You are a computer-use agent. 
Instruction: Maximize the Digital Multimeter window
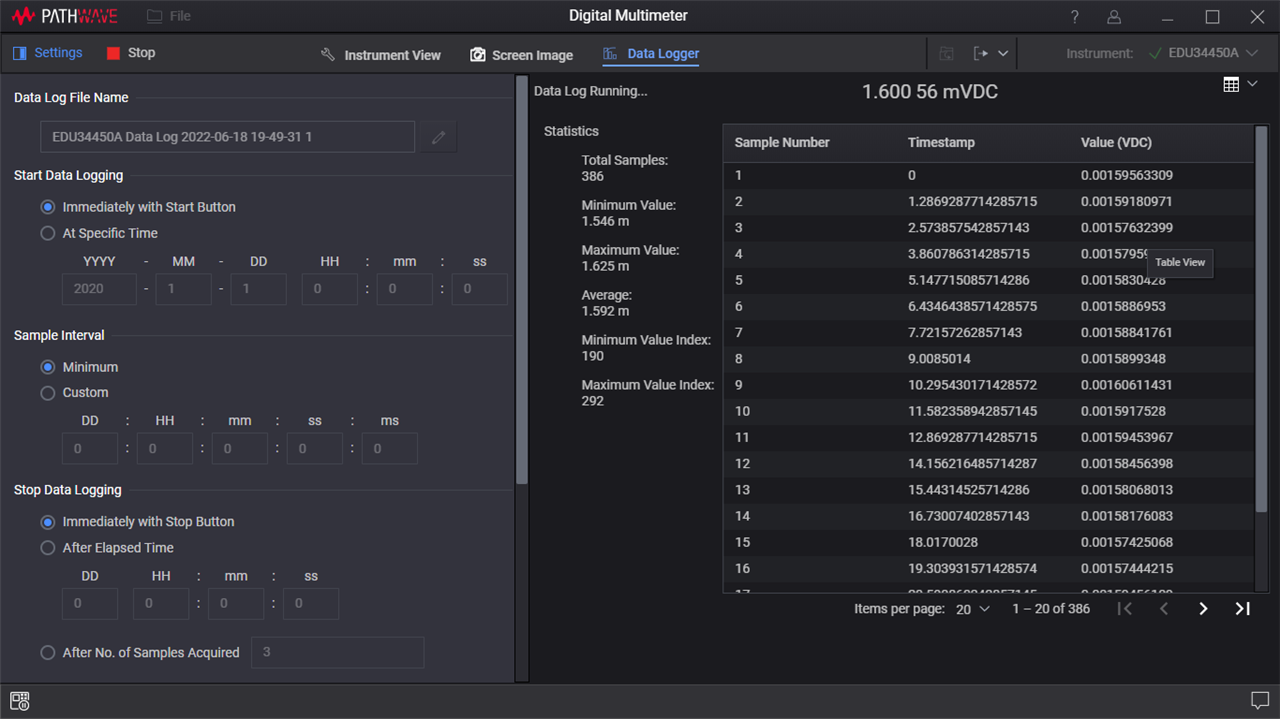1212,17
